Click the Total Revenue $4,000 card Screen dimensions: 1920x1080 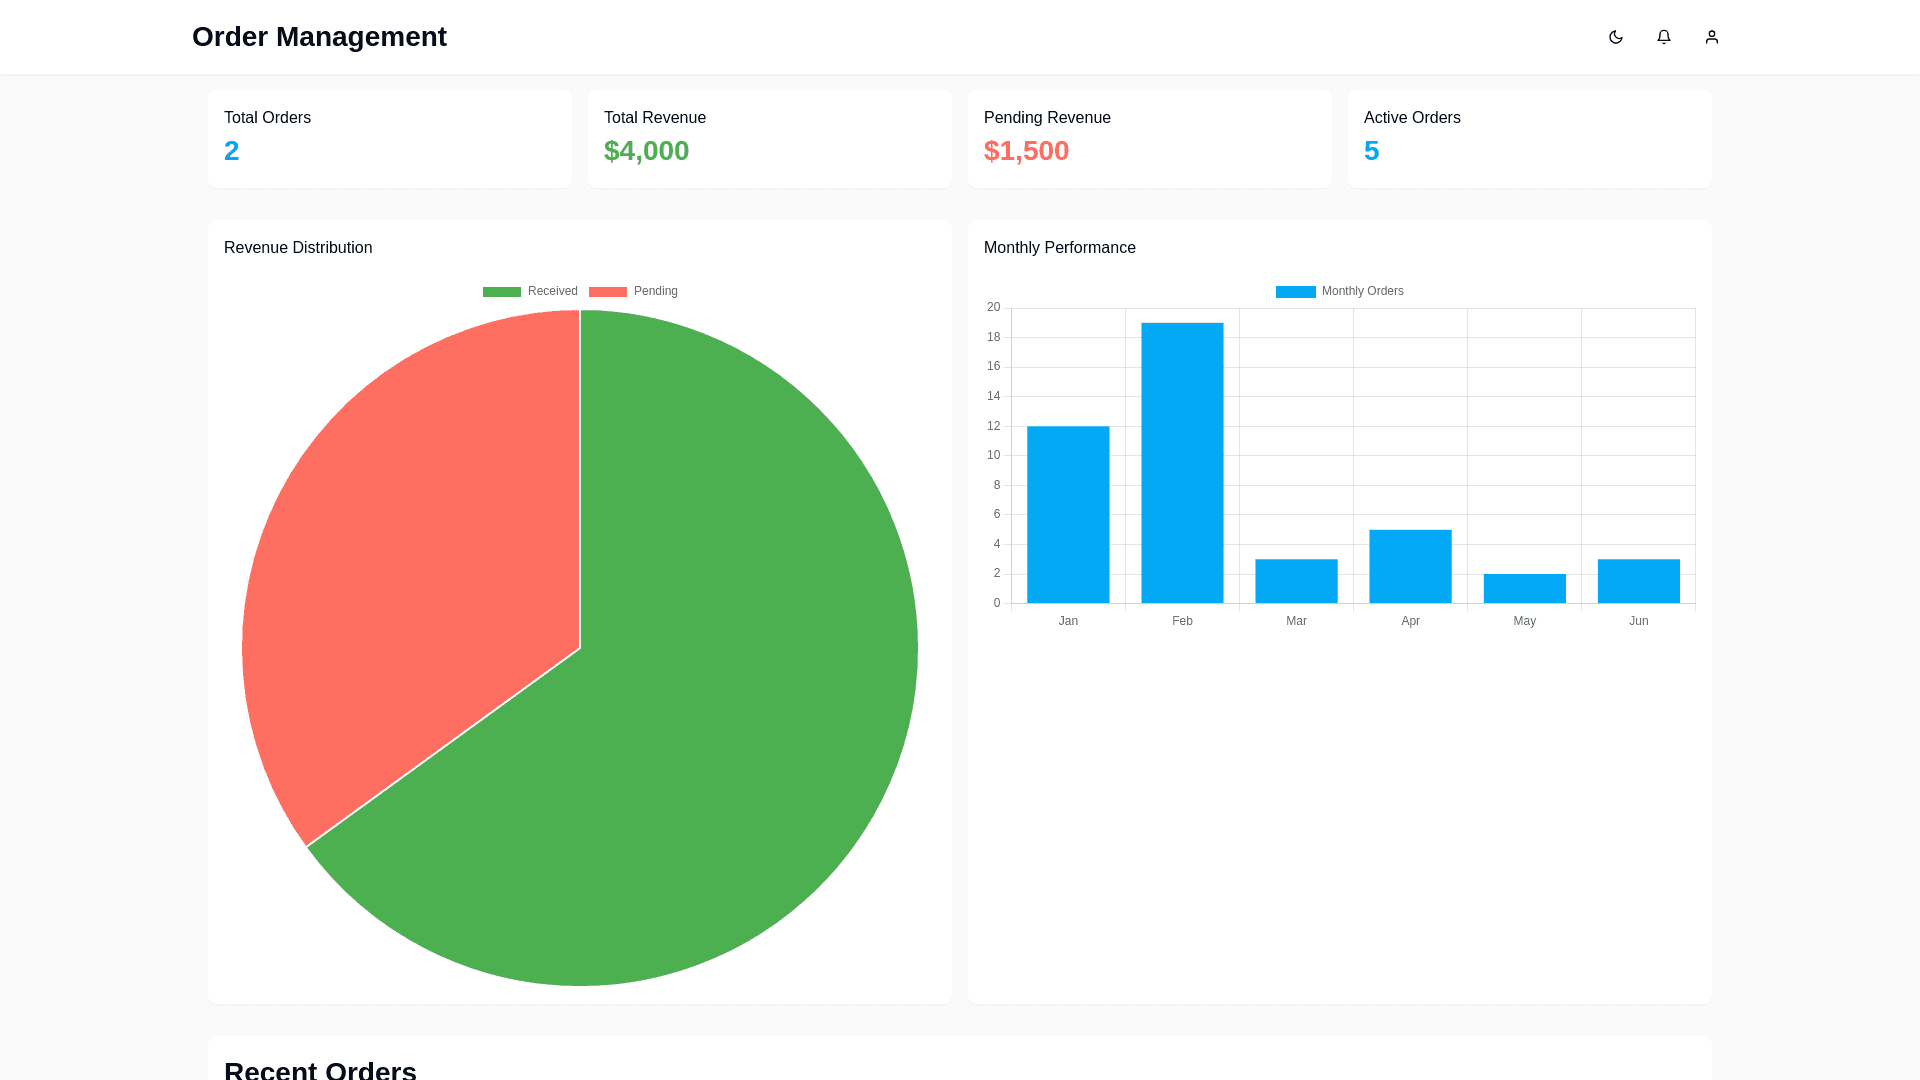pyautogui.click(x=769, y=138)
